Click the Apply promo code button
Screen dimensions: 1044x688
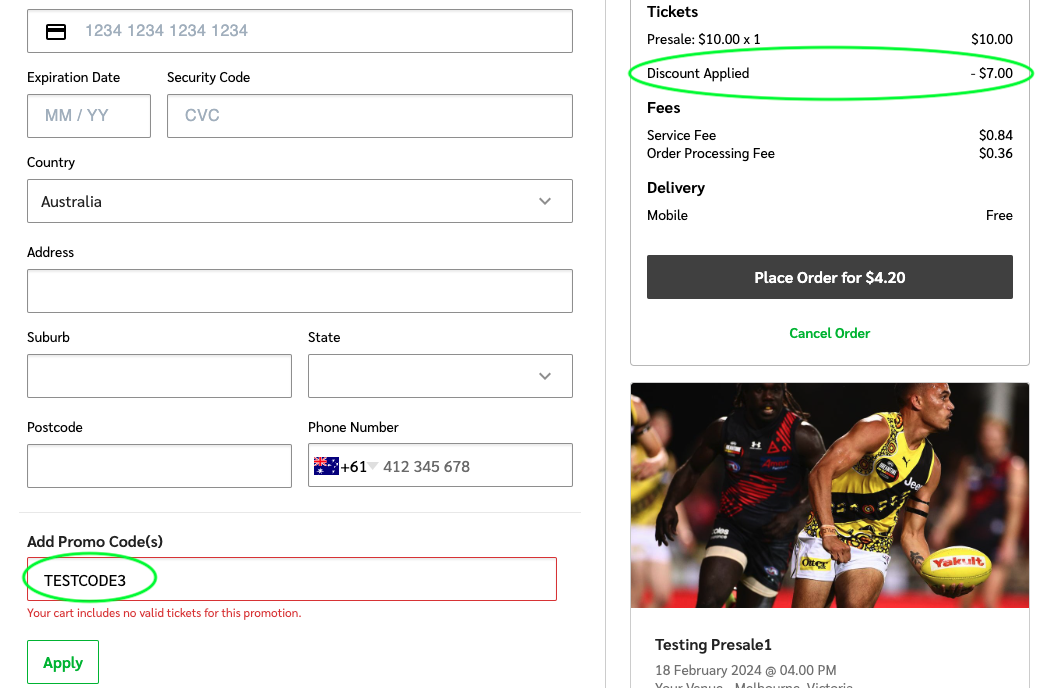click(63, 662)
